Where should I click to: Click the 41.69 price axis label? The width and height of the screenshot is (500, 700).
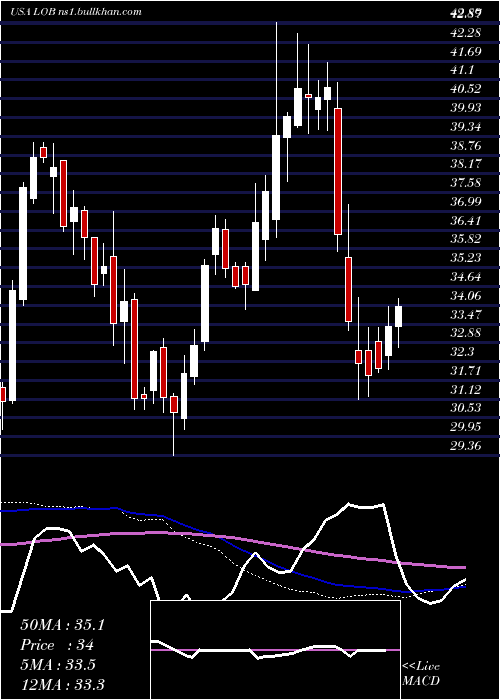coord(466,51)
